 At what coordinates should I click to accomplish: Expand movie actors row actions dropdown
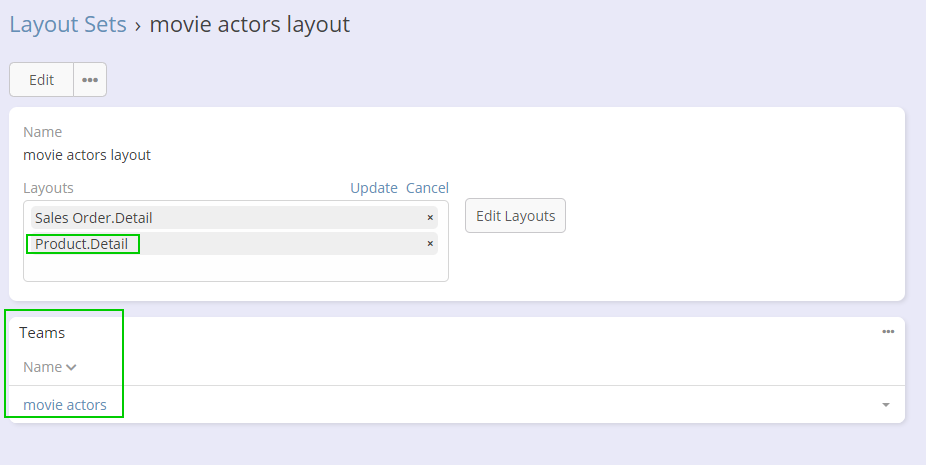886,405
